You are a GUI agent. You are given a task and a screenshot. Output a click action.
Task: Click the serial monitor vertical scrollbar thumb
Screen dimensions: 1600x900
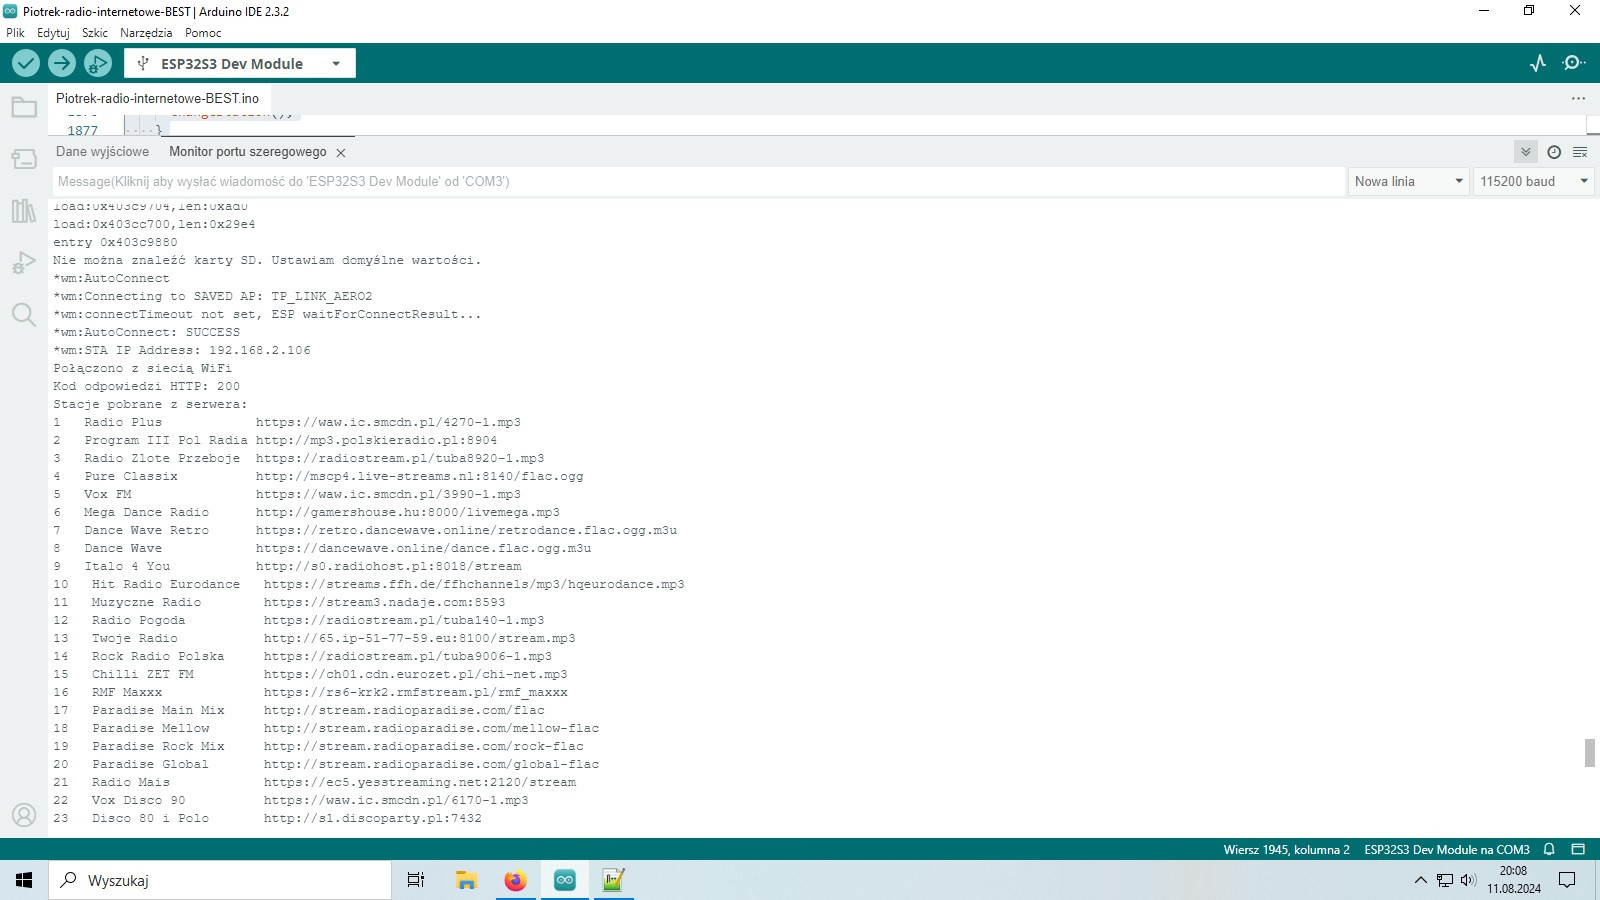(x=1589, y=752)
